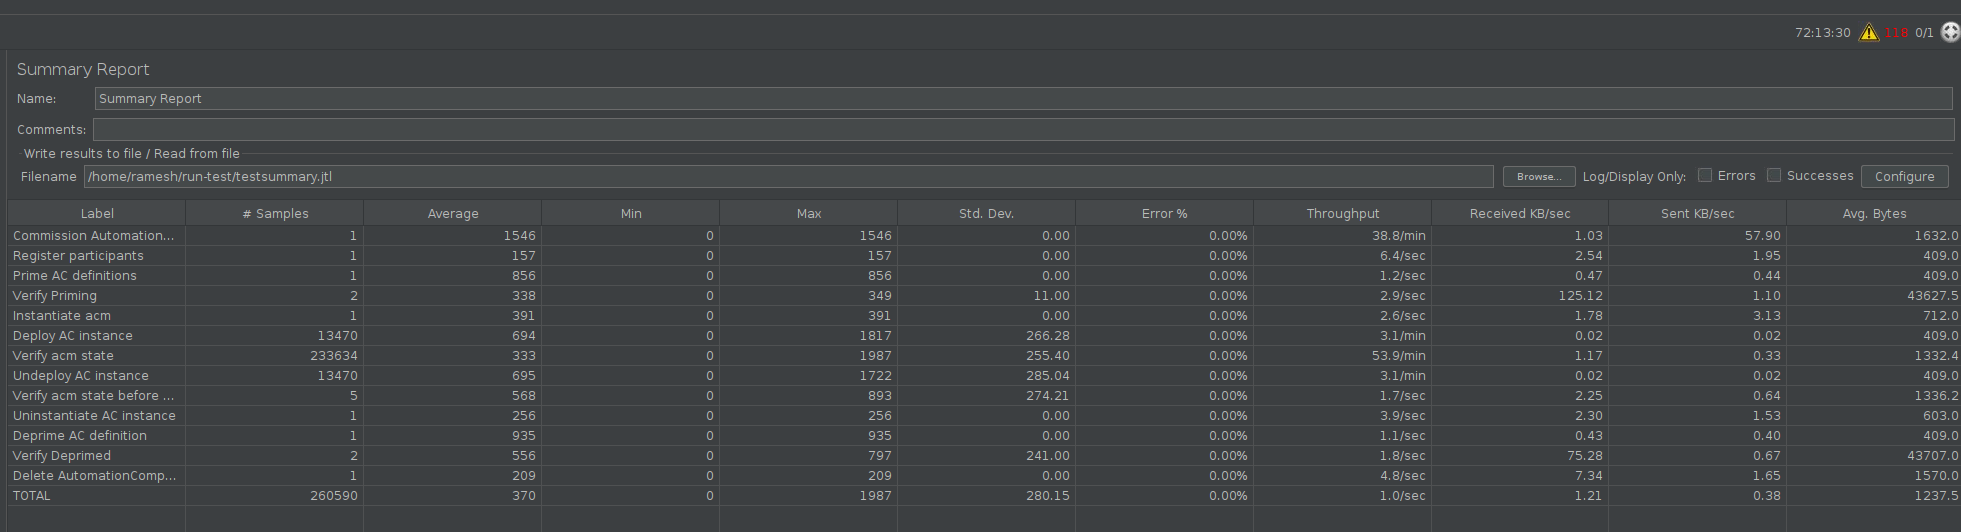Sort by the Std. Dev. column header

[x=986, y=213]
